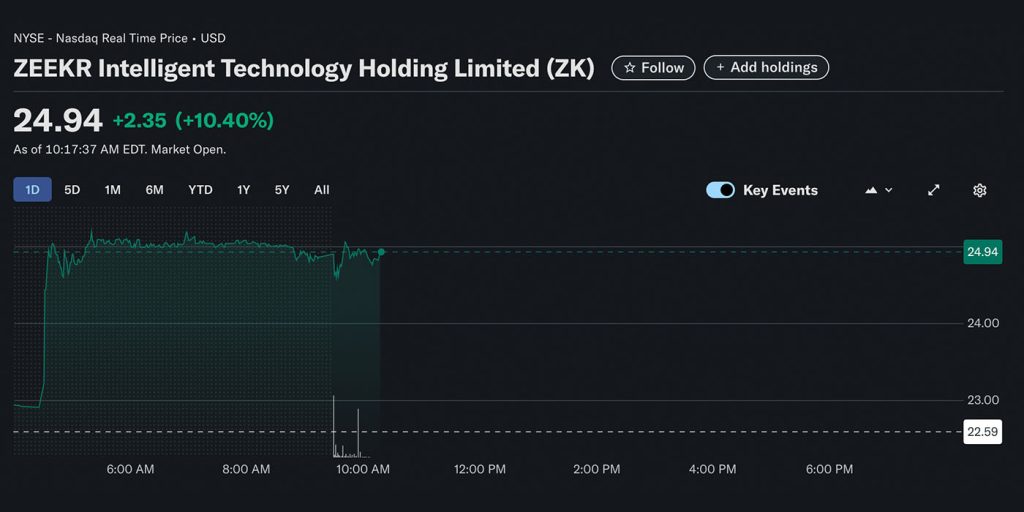This screenshot has width=1024, height=512.
Task: Click the latest price dot on chart
Action: pos(381,252)
